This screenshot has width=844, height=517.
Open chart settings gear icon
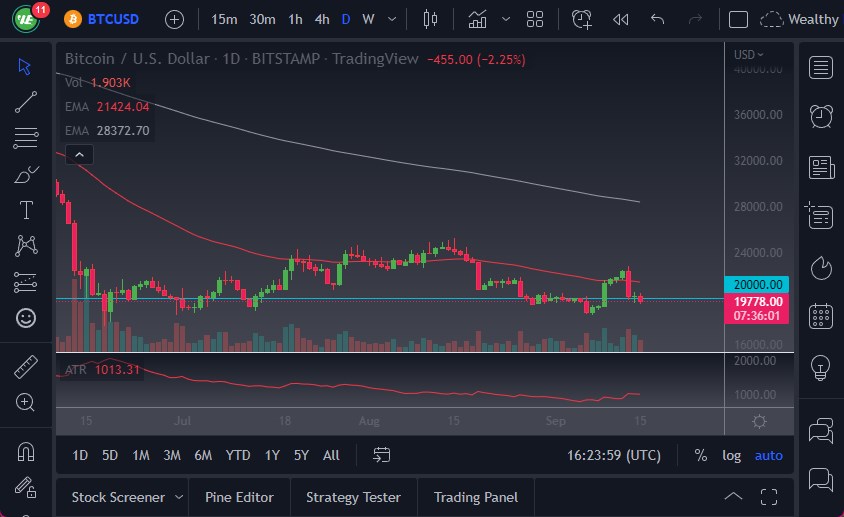click(x=759, y=421)
